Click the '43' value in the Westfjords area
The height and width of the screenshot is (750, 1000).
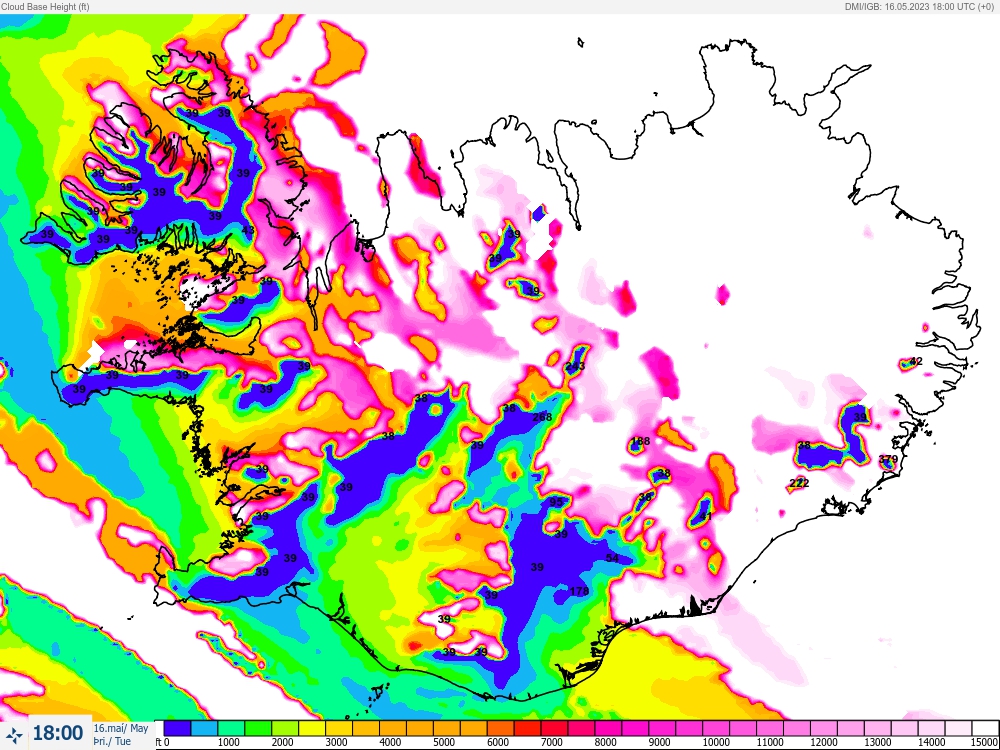coord(249,230)
